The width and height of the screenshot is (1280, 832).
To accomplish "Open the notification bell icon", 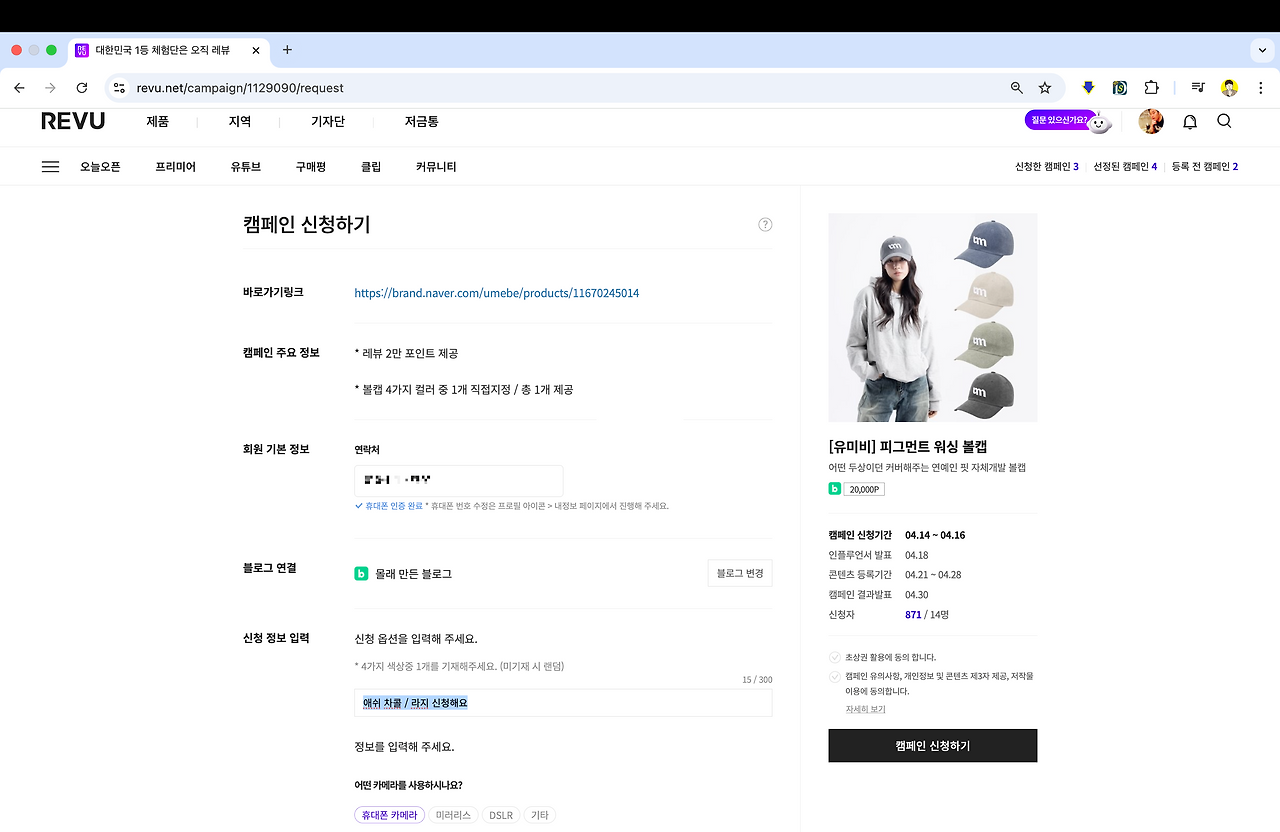I will 1189,121.
